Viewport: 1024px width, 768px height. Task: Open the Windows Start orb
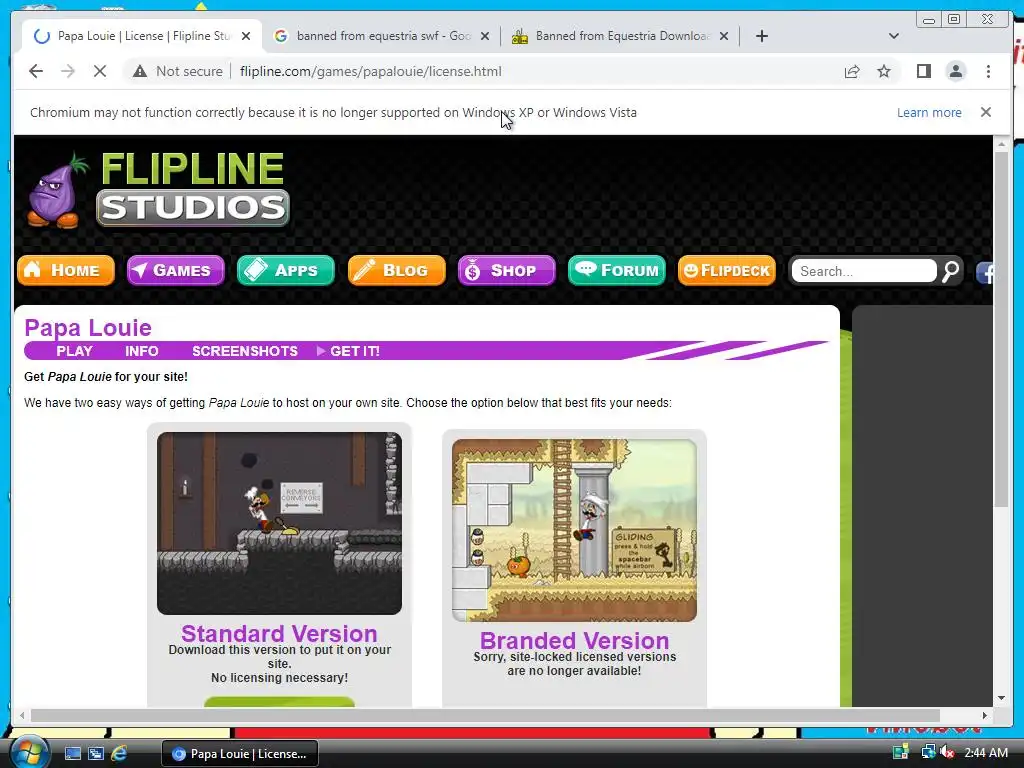point(29,753)
